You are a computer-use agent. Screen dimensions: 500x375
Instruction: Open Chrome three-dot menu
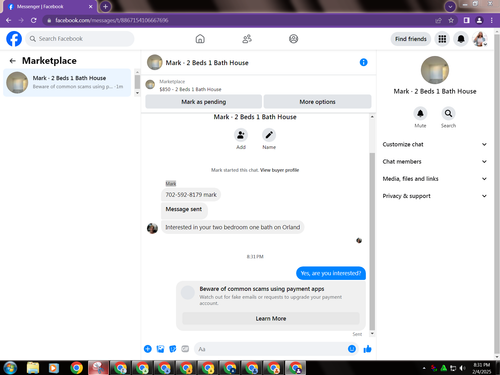point(492,20)
